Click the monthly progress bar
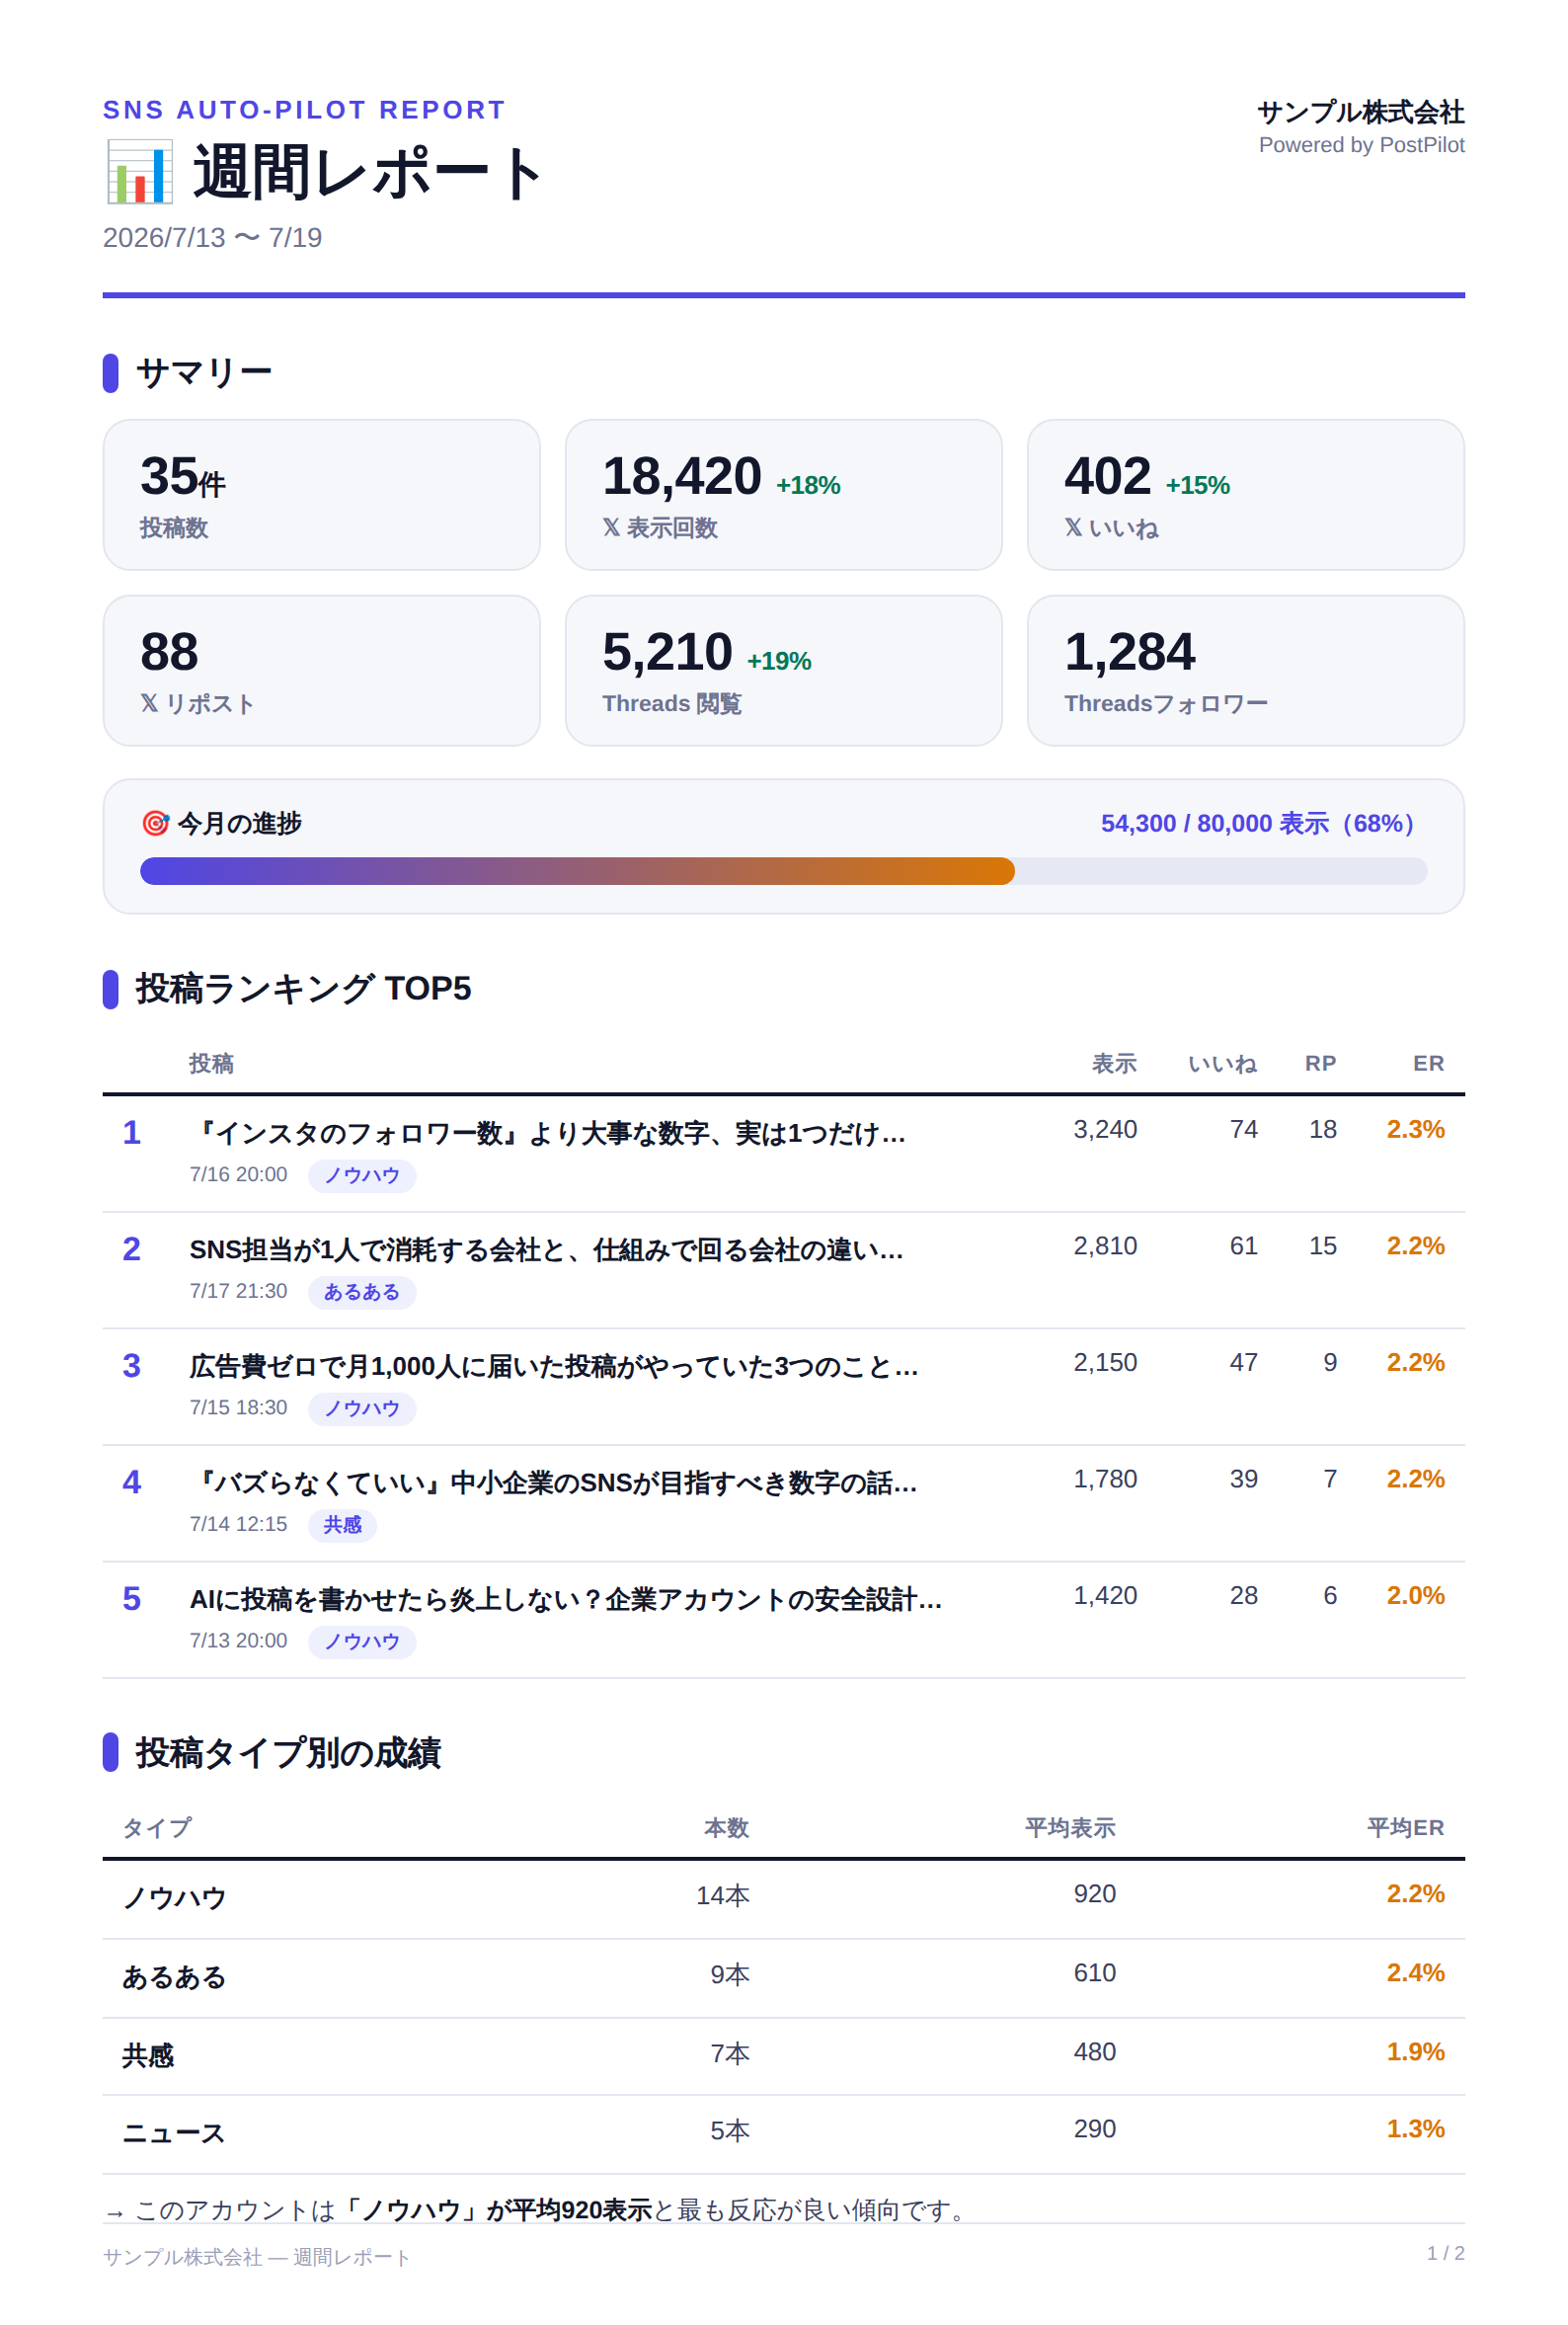 [783, 871]
